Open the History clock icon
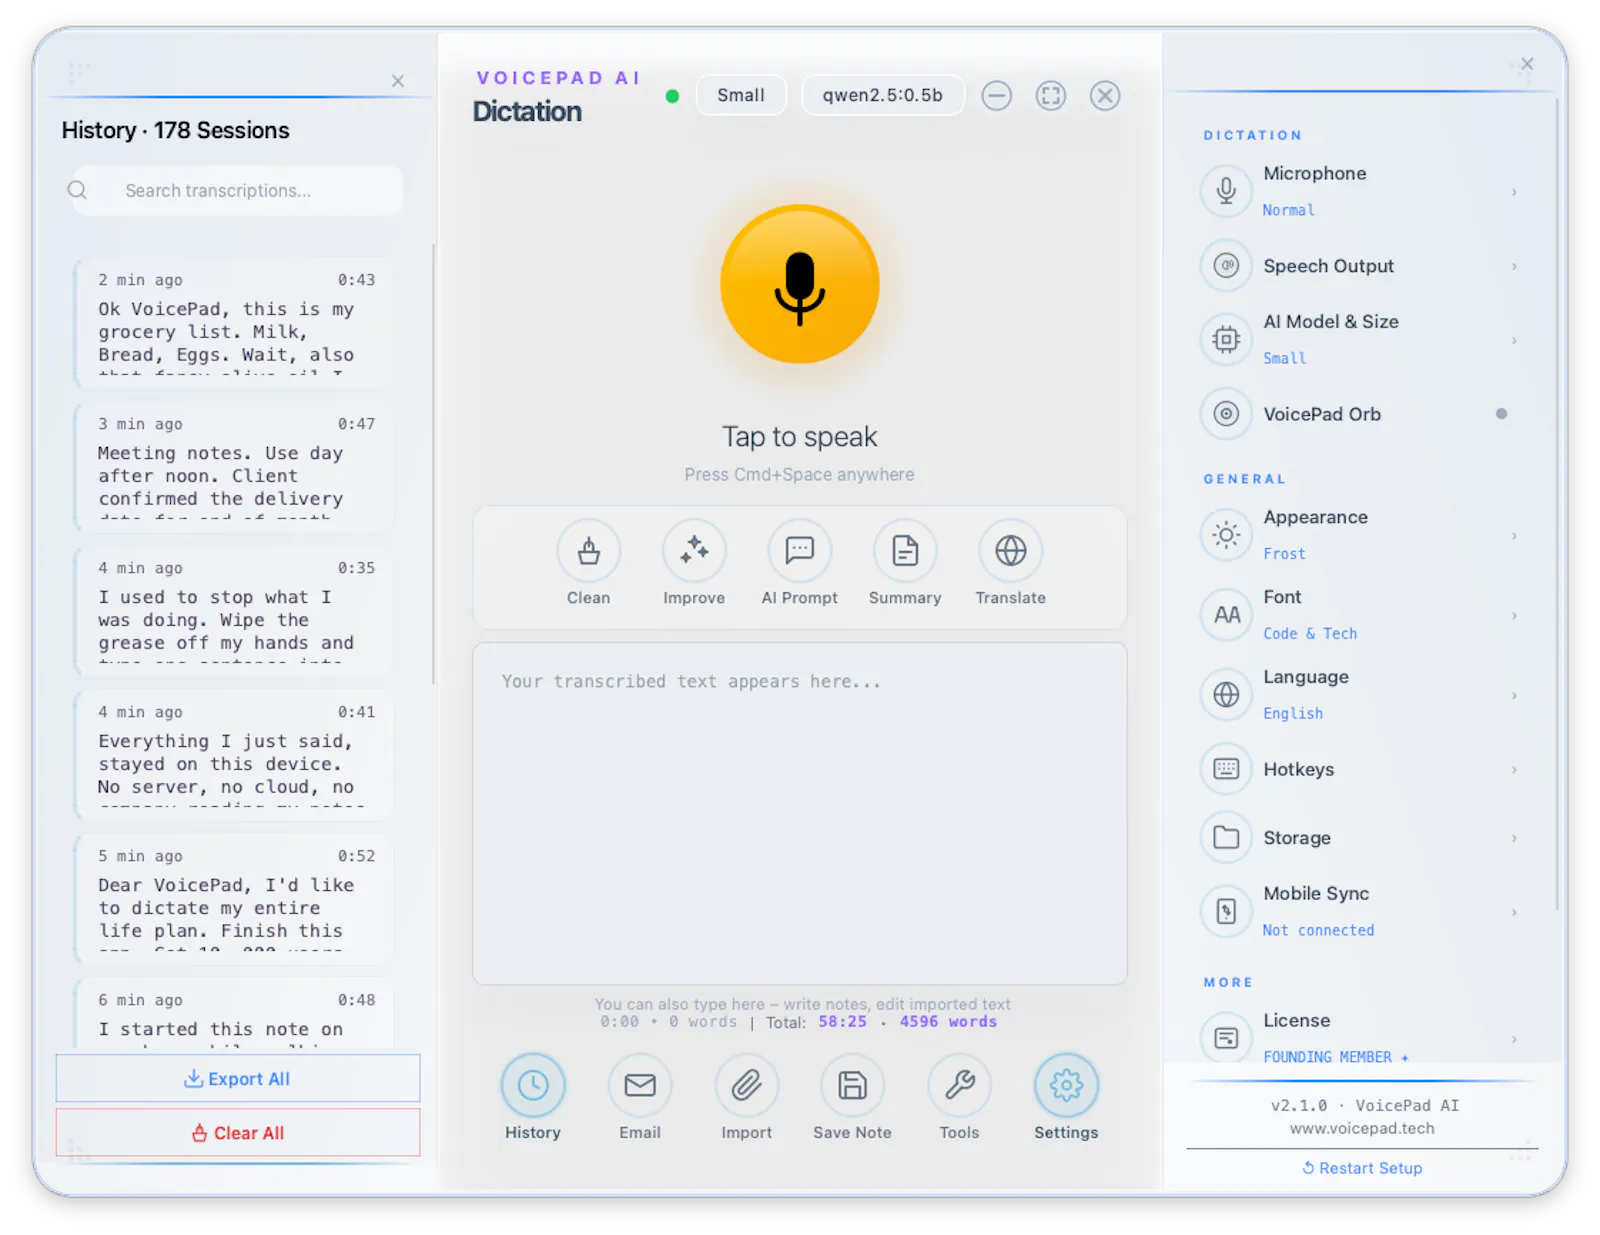The image size is (1600, 1235). pyautogui.click(x=533, y=1085)
